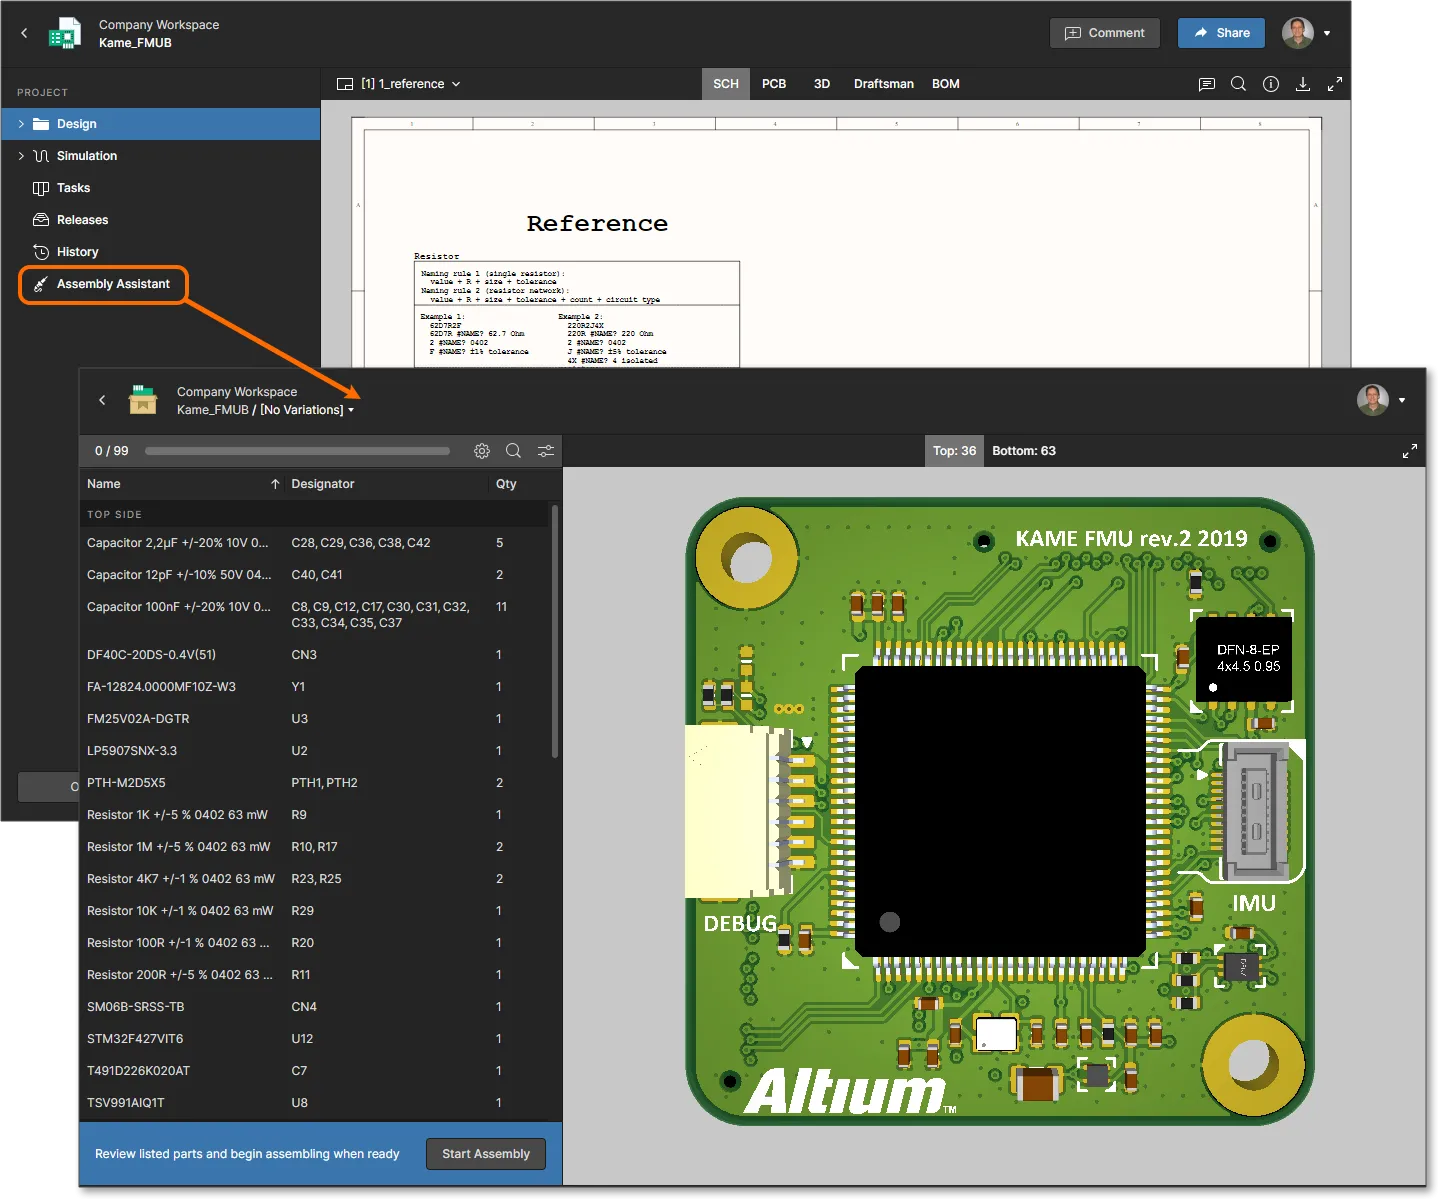Switch to the 3D view tab

pyautogui.click(x=822, y=84)
